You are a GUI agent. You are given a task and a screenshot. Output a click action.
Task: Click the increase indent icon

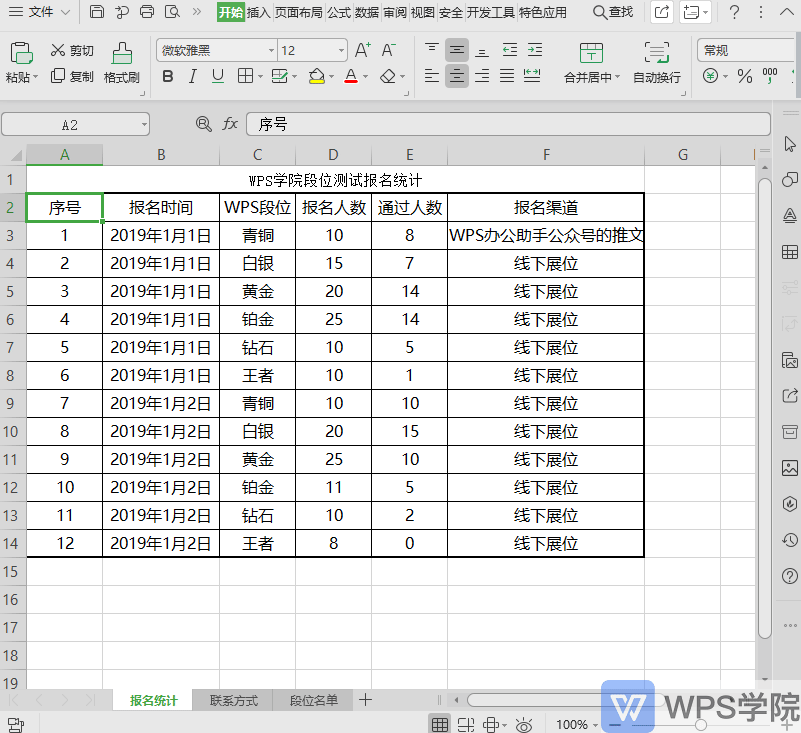535,50
